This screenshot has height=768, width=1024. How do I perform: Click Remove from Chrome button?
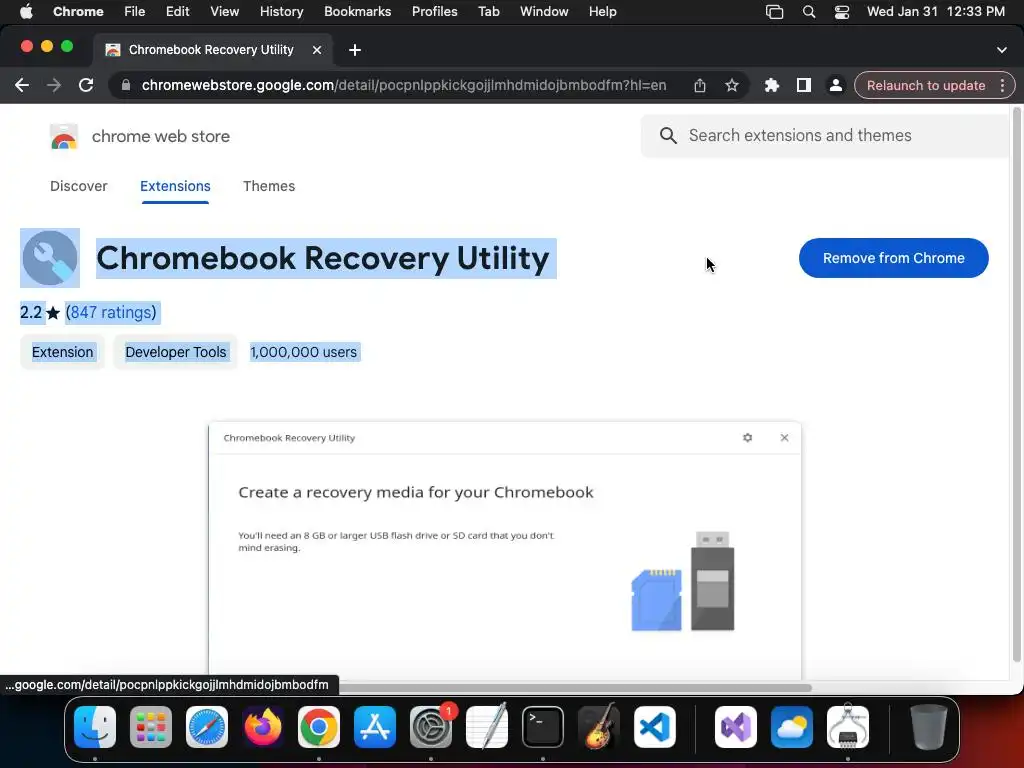click(893, 258)
